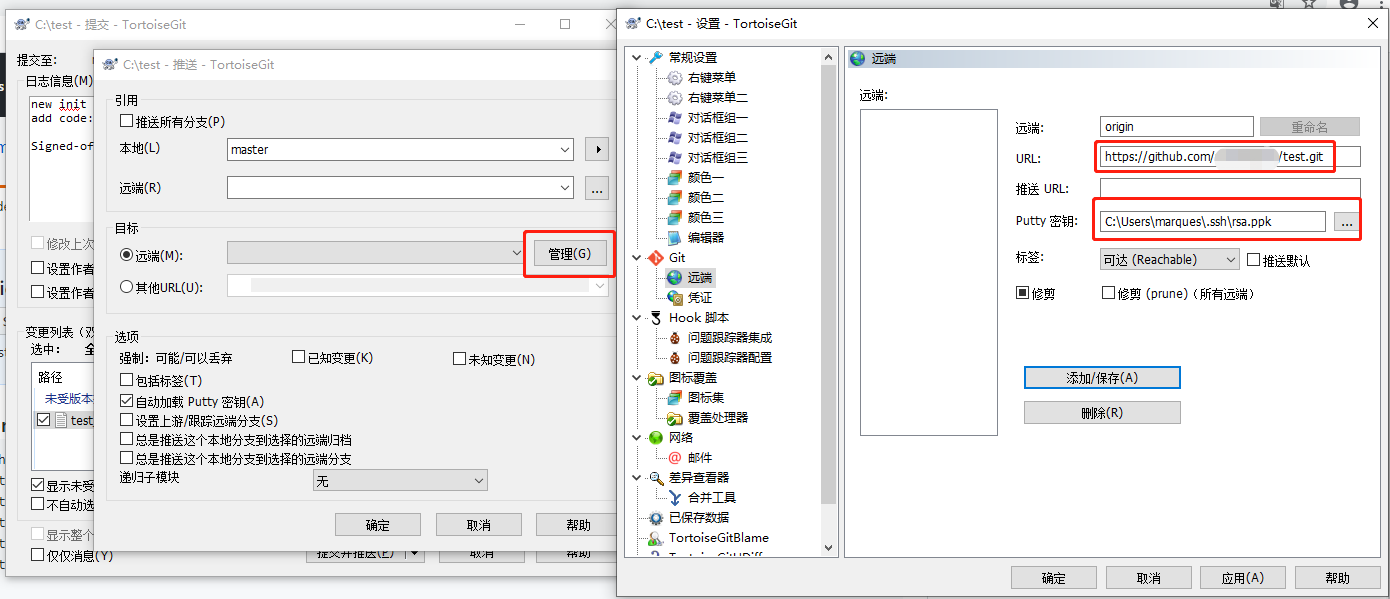1390x599 pixels.
Task: Click 确定 button in push dialog
Action: tap(378, 524)
